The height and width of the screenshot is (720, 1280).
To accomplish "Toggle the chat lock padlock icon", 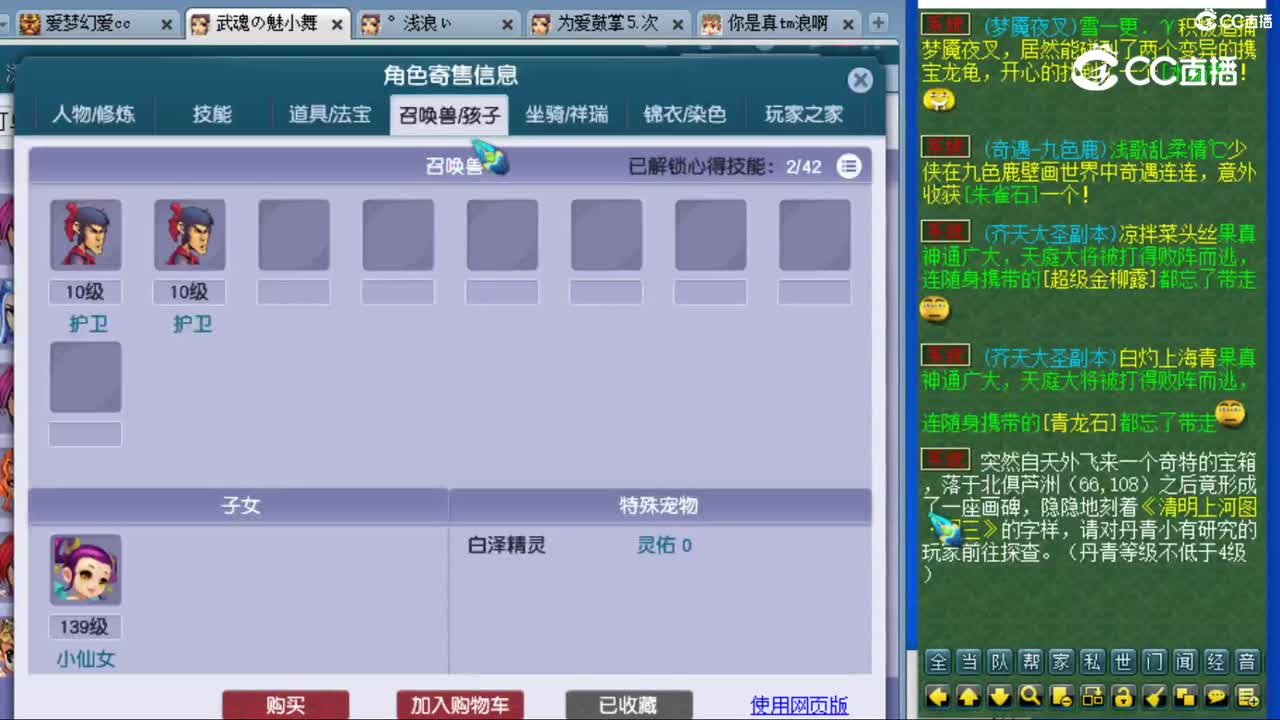I will (x=1123, y=696).
